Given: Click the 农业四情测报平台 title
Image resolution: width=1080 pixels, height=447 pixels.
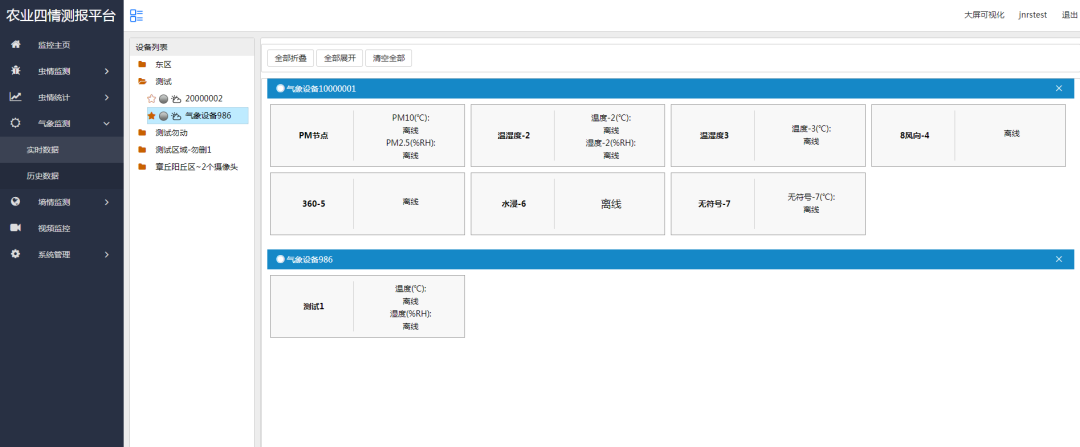Looking at the screenshot, I should point(61,17).
